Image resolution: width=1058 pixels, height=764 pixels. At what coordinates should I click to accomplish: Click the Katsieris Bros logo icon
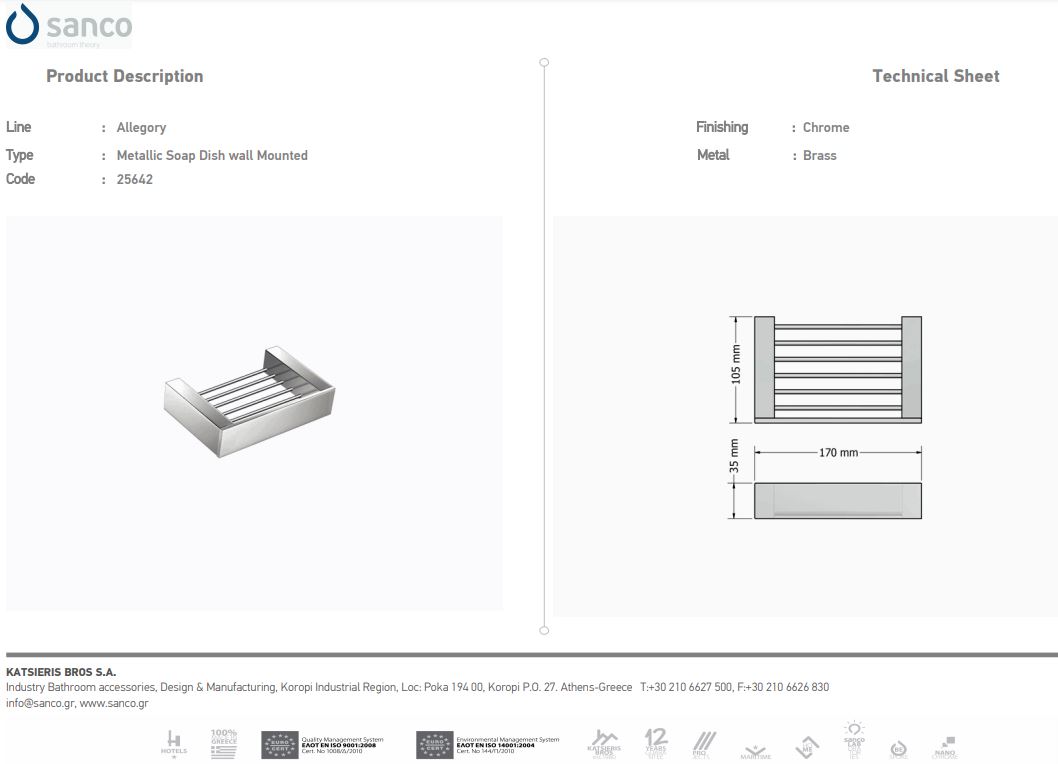[603, 744]
